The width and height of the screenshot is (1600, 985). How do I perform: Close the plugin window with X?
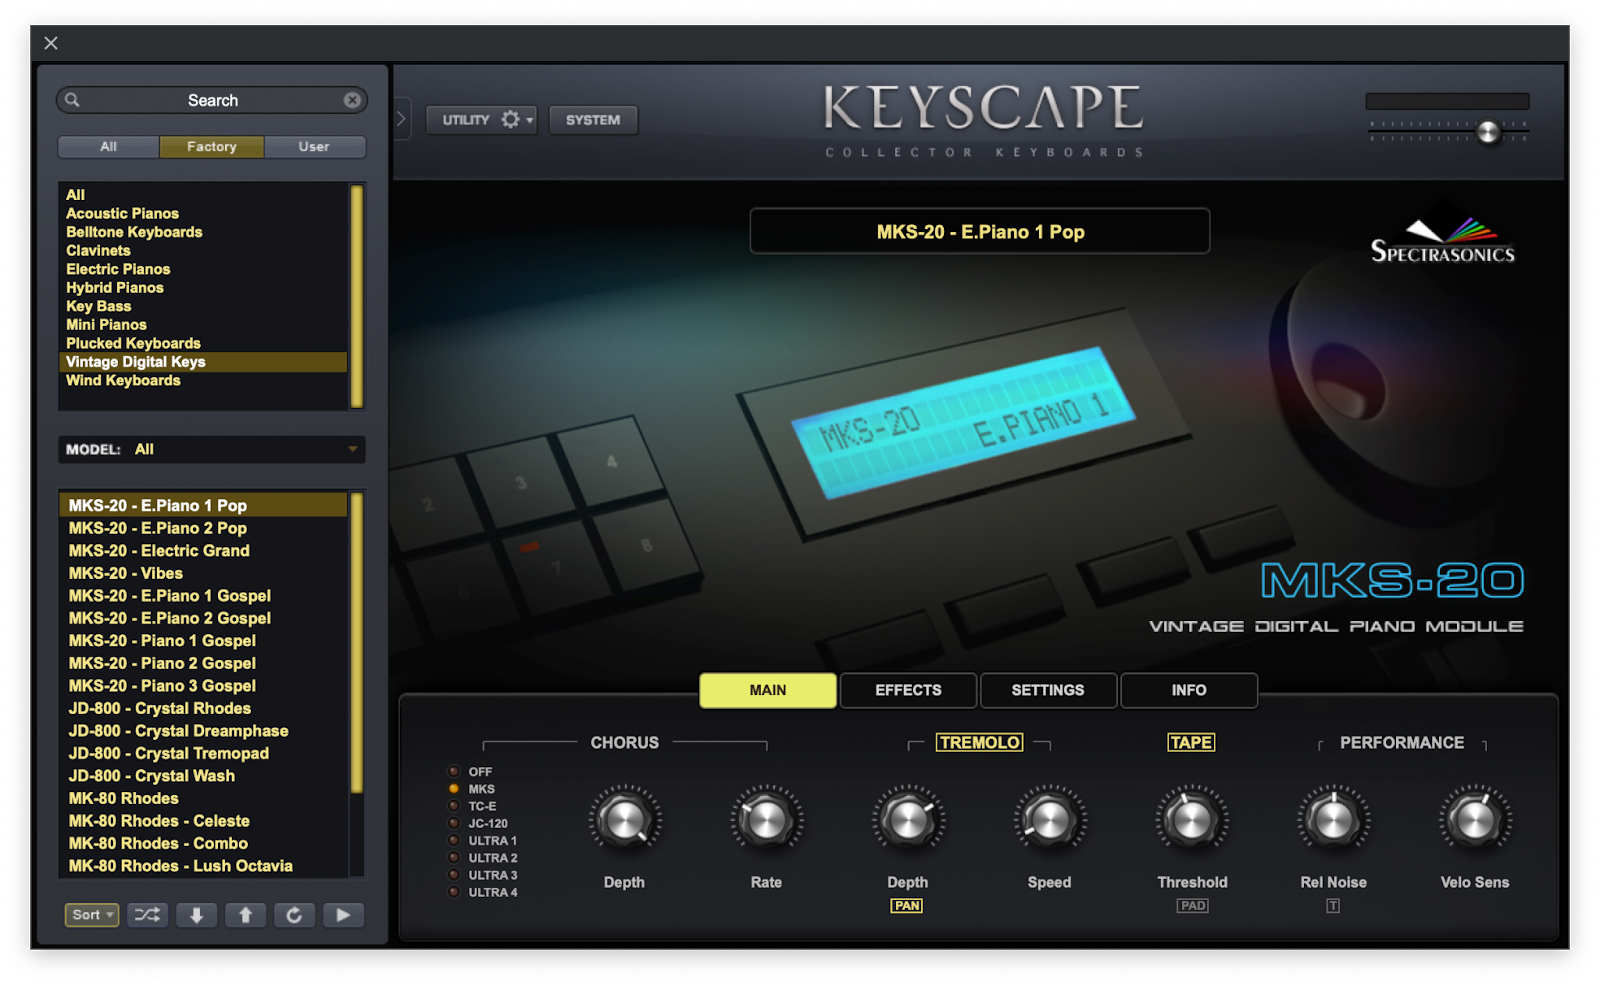tap(51, 43)
